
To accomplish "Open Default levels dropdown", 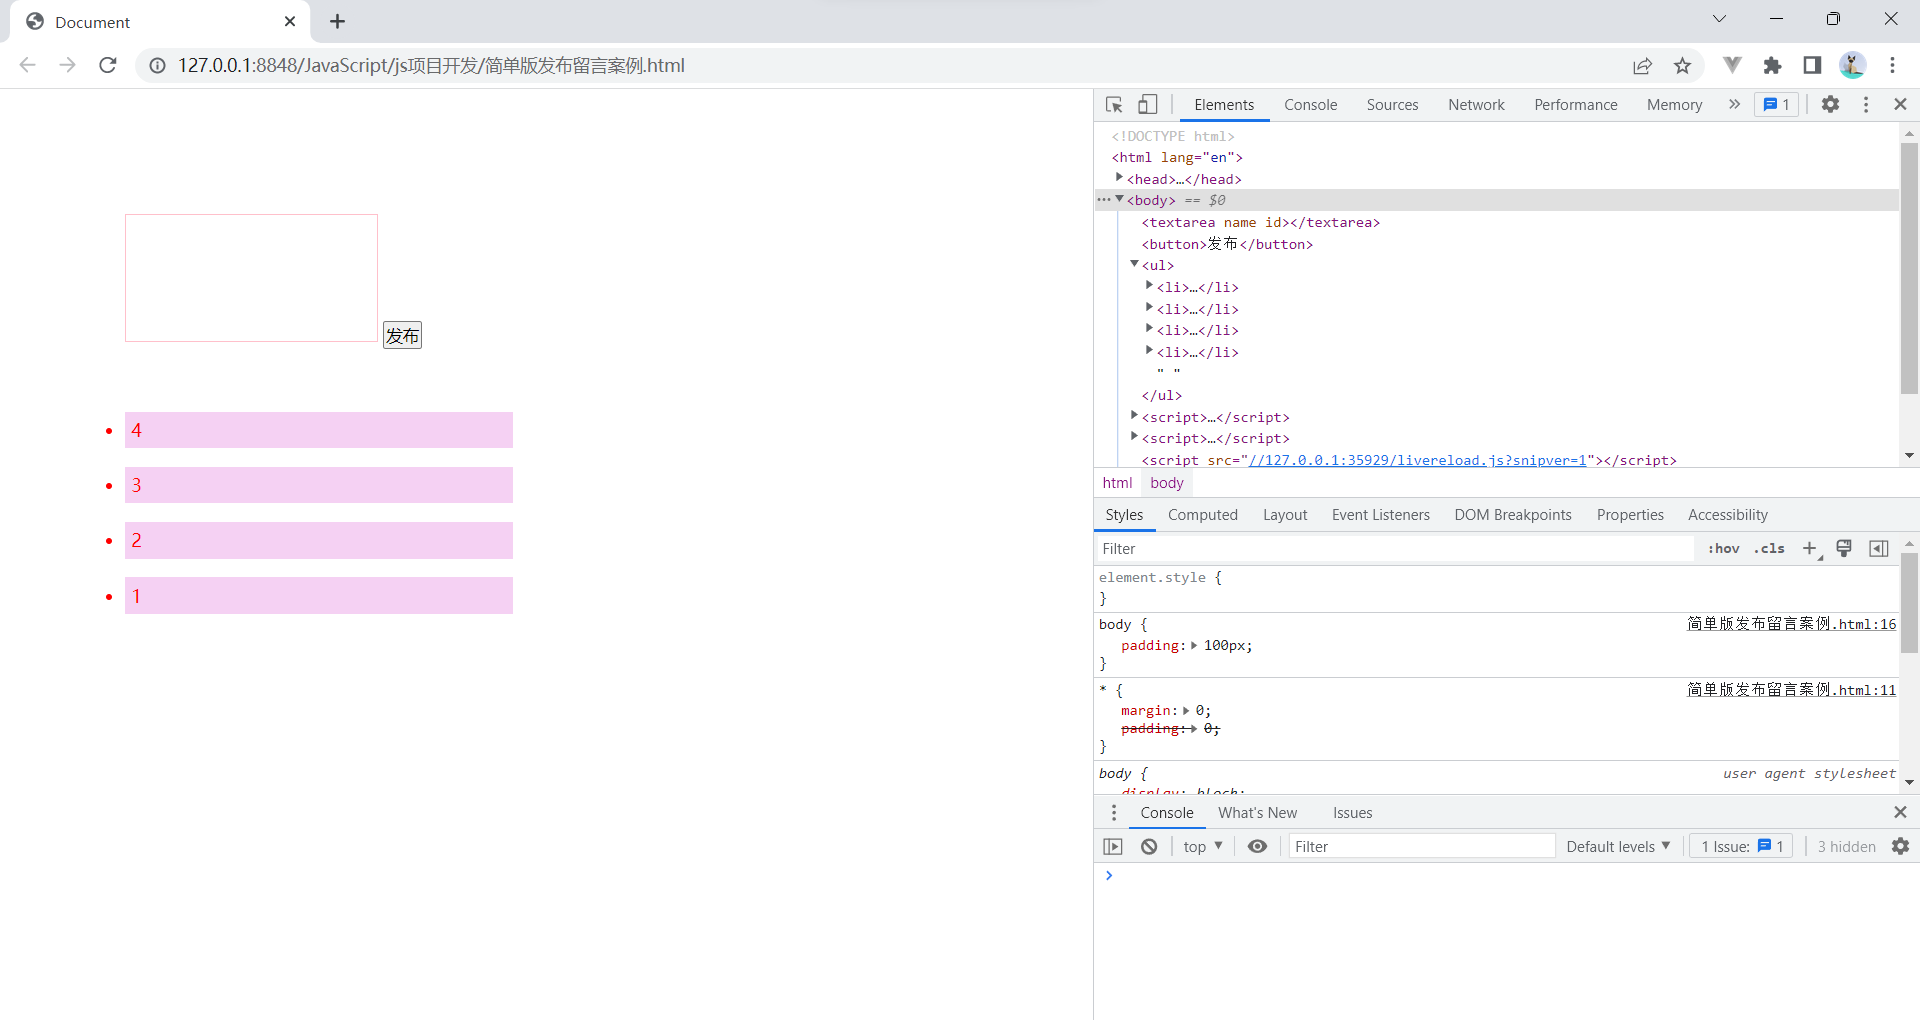I will pyautogui.click(x=1618, y=847).
